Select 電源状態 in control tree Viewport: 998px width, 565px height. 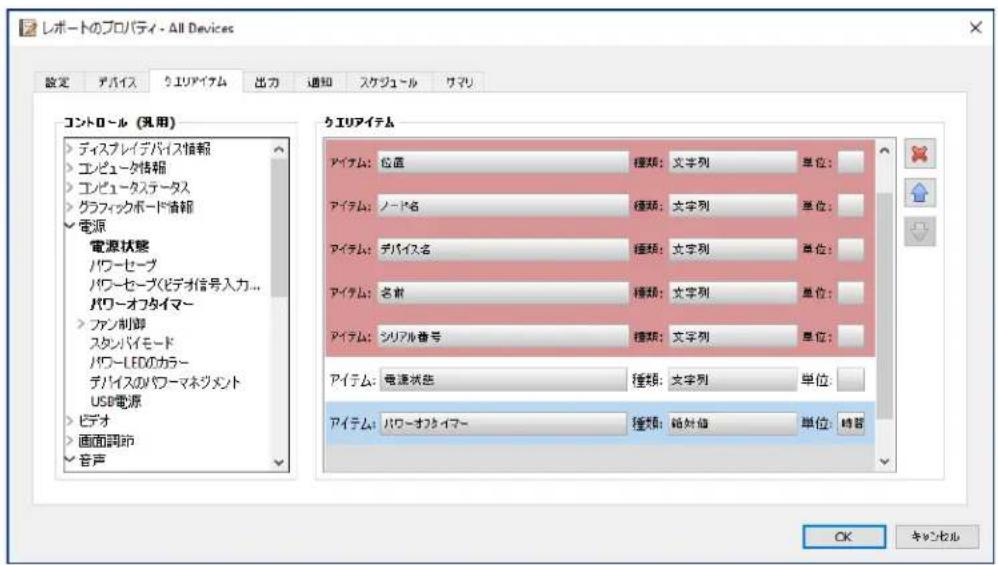120,246
